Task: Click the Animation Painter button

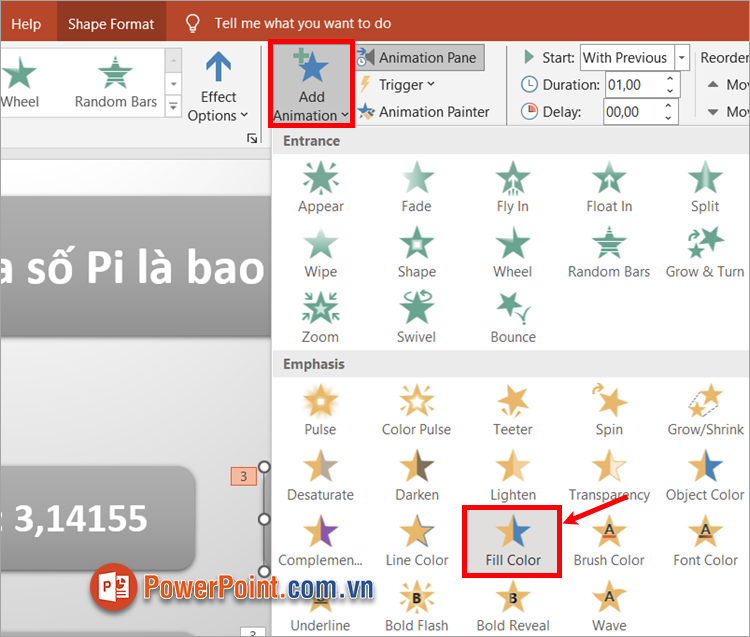Action: coord(423,112)
